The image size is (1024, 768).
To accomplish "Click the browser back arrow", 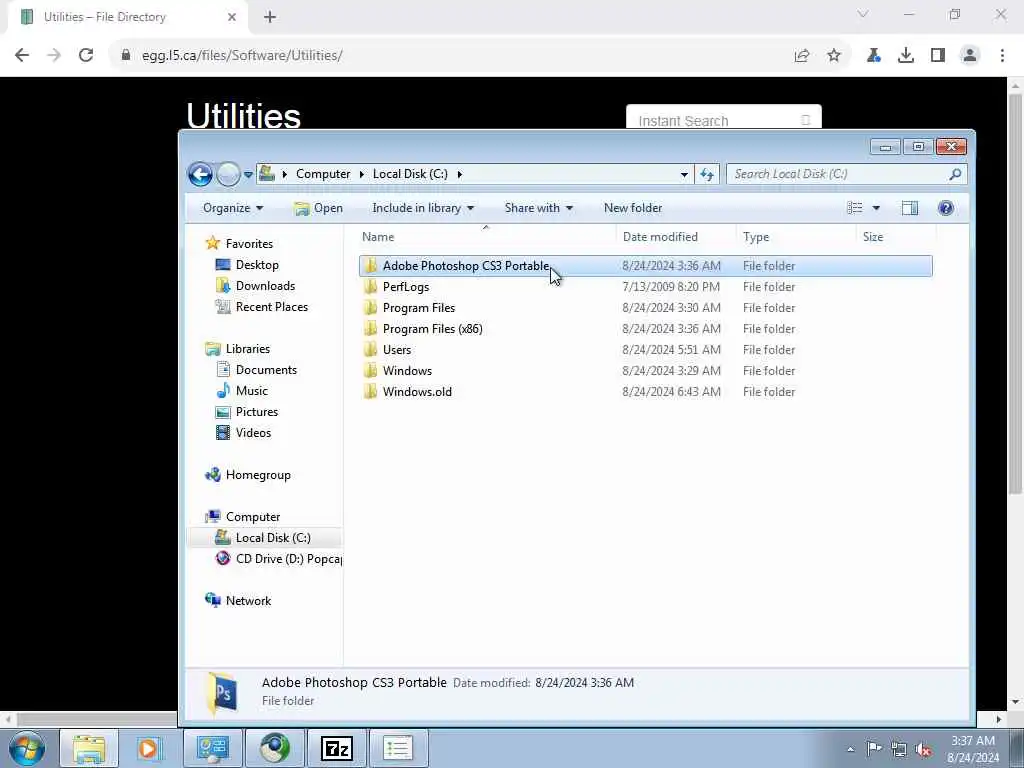I will pos(22,56).
